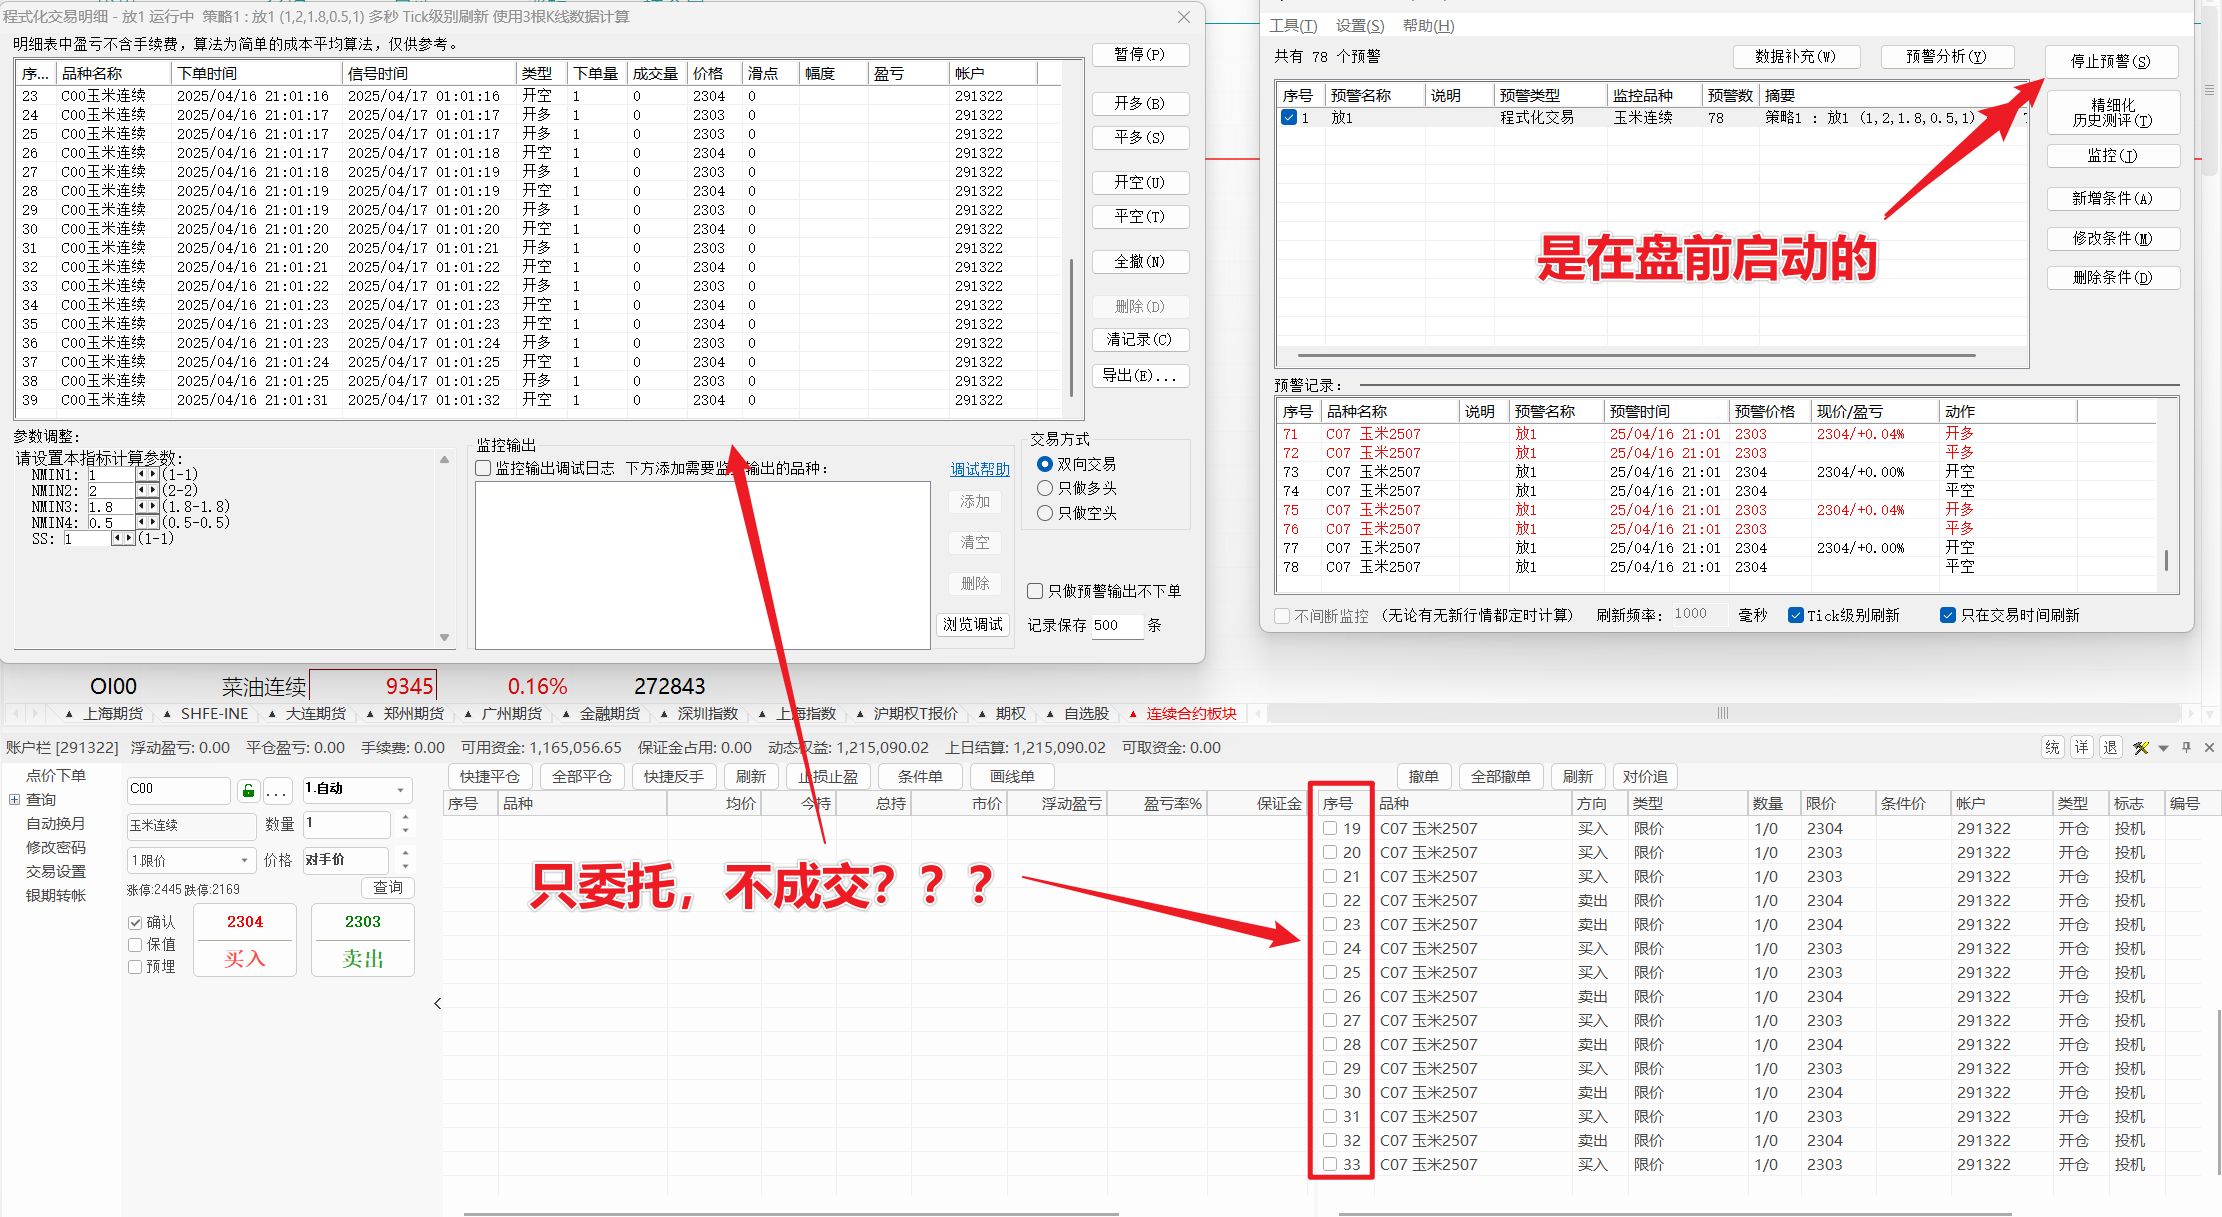Click the wrench settings icon in account bar
This screenshot has width=2222, height=1217.
[2140, 747]
